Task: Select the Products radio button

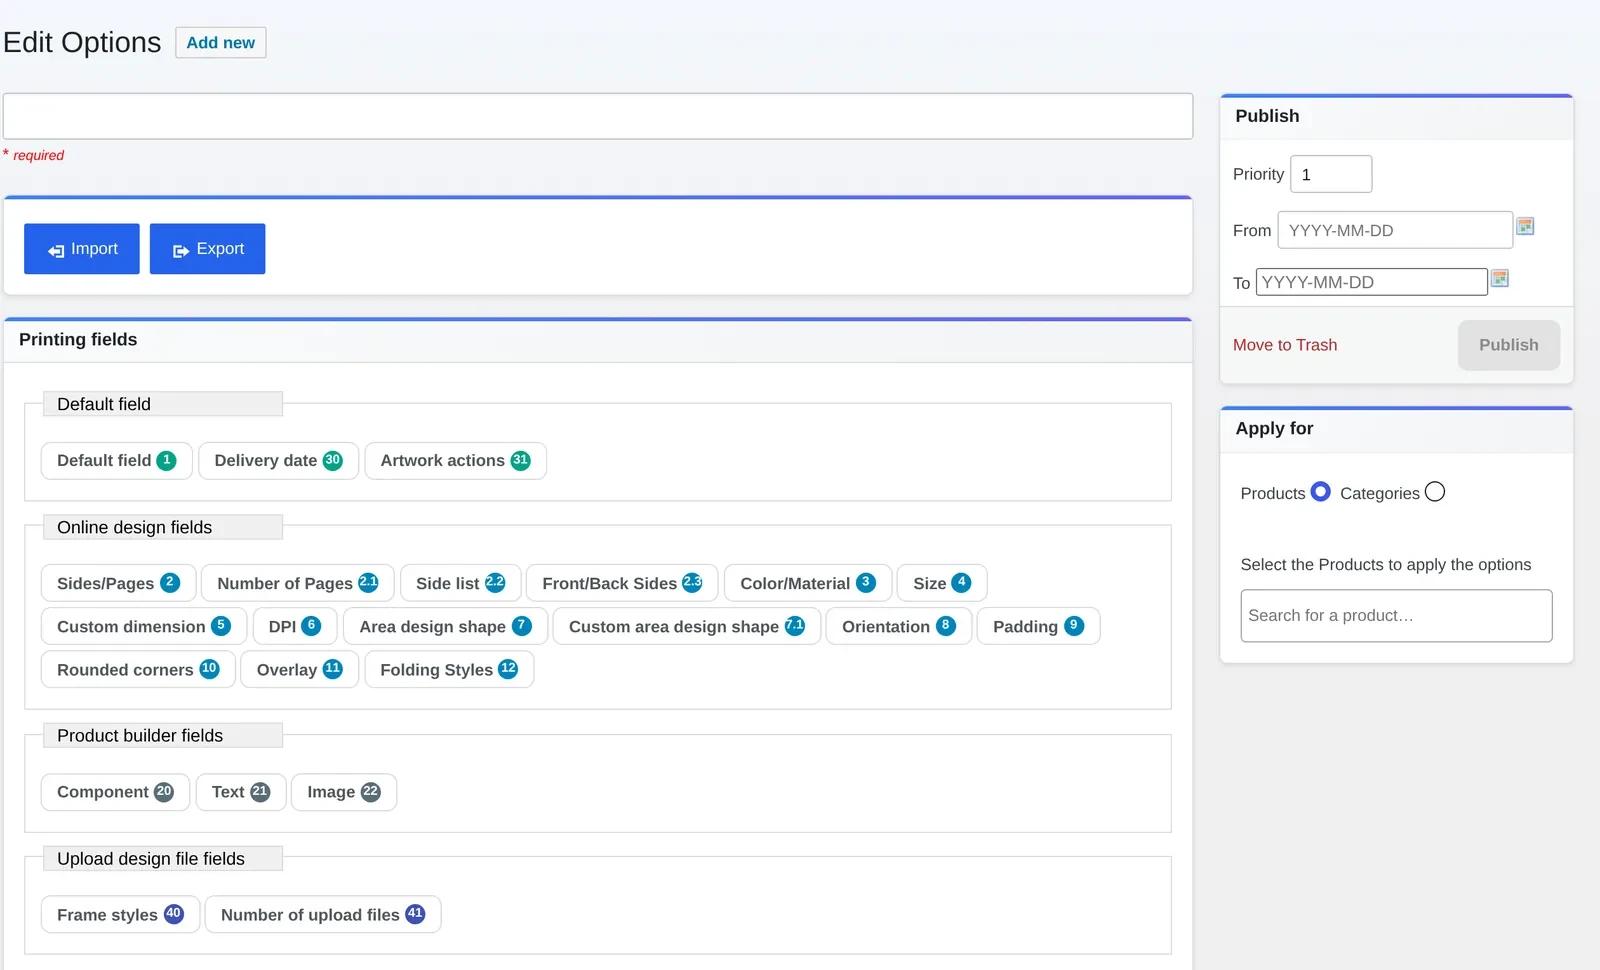Action: click(1320, 492)
